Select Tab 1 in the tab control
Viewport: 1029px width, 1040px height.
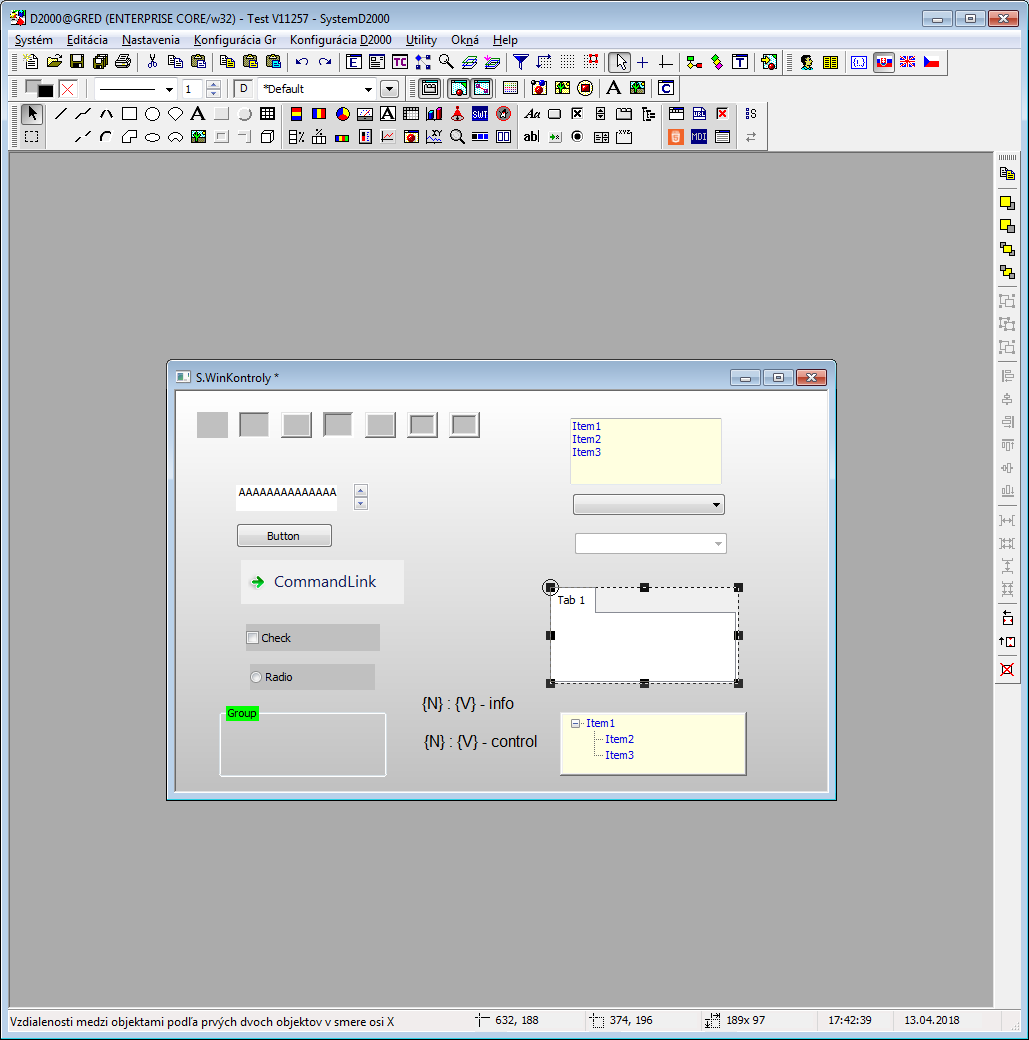coord(572,600)
